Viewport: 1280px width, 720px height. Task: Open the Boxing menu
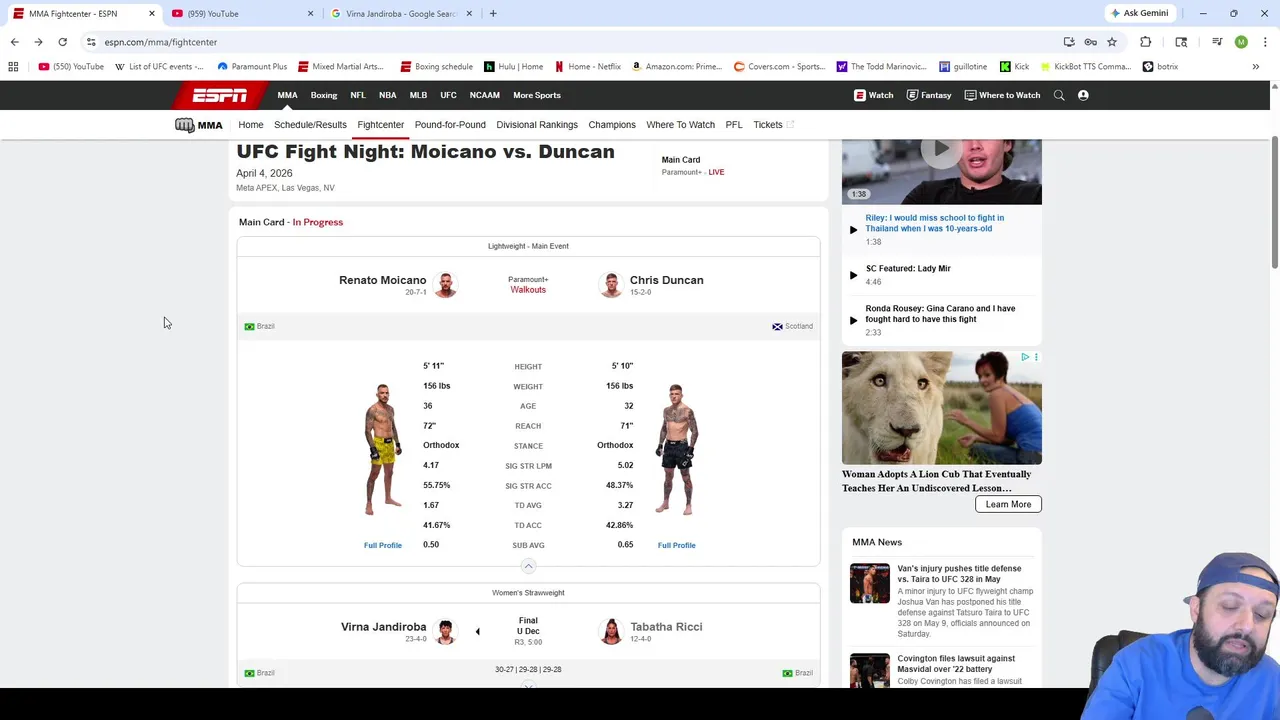click(x=324, y=95)
